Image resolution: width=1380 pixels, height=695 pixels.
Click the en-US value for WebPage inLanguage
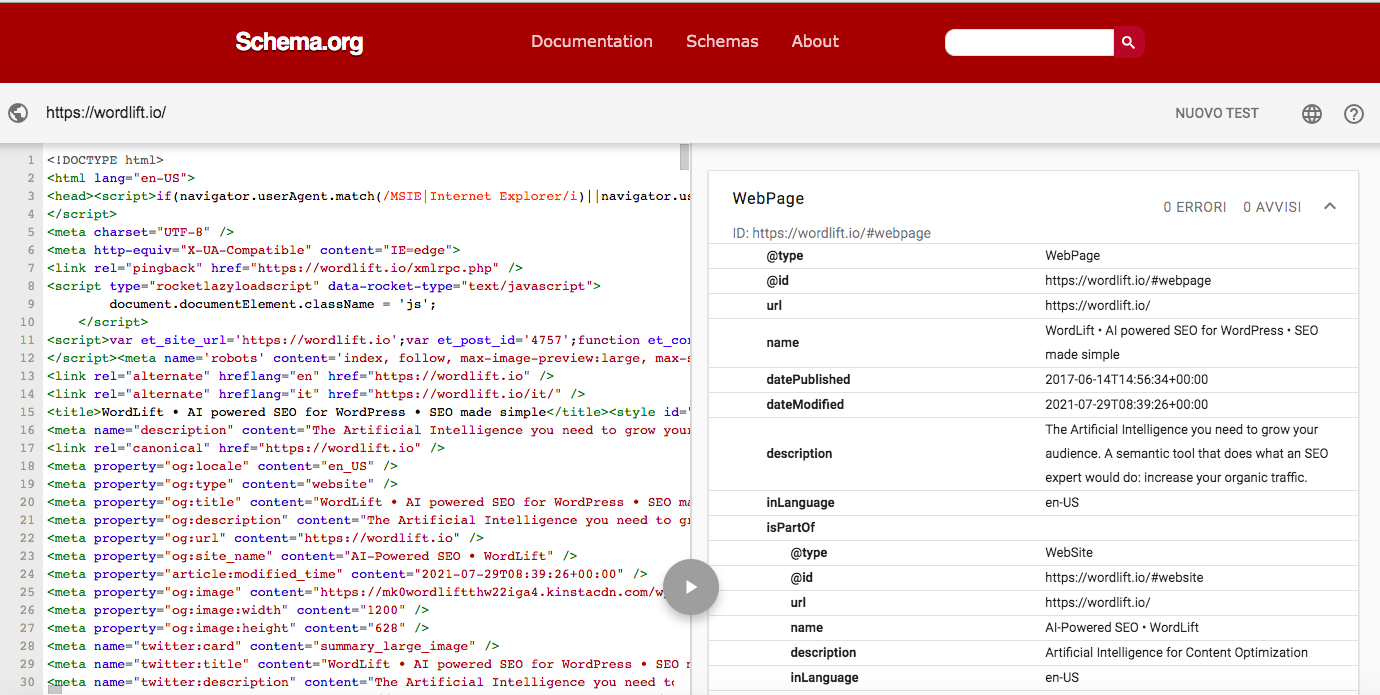1062,503
